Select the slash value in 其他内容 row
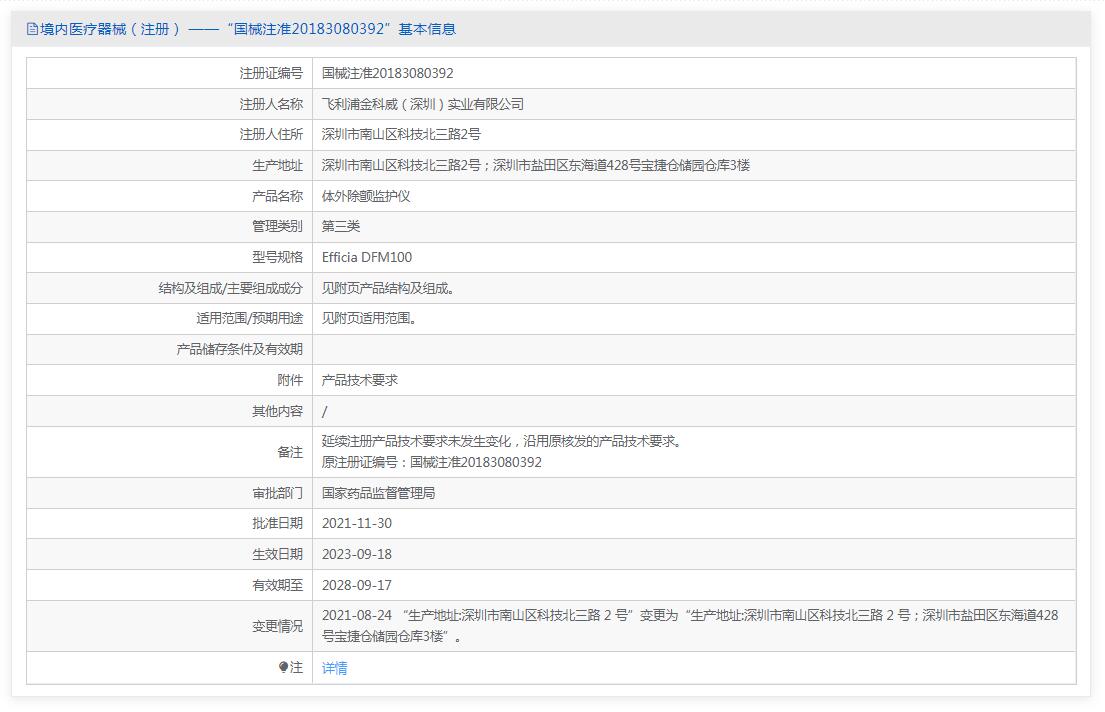This screenshot has width=1105, height=712. (x=324, y=411)
